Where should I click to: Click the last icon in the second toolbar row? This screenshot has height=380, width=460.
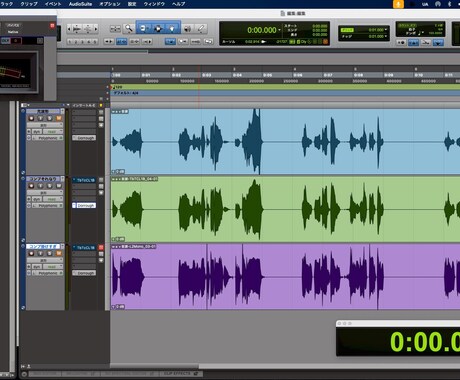click(208, 42)
